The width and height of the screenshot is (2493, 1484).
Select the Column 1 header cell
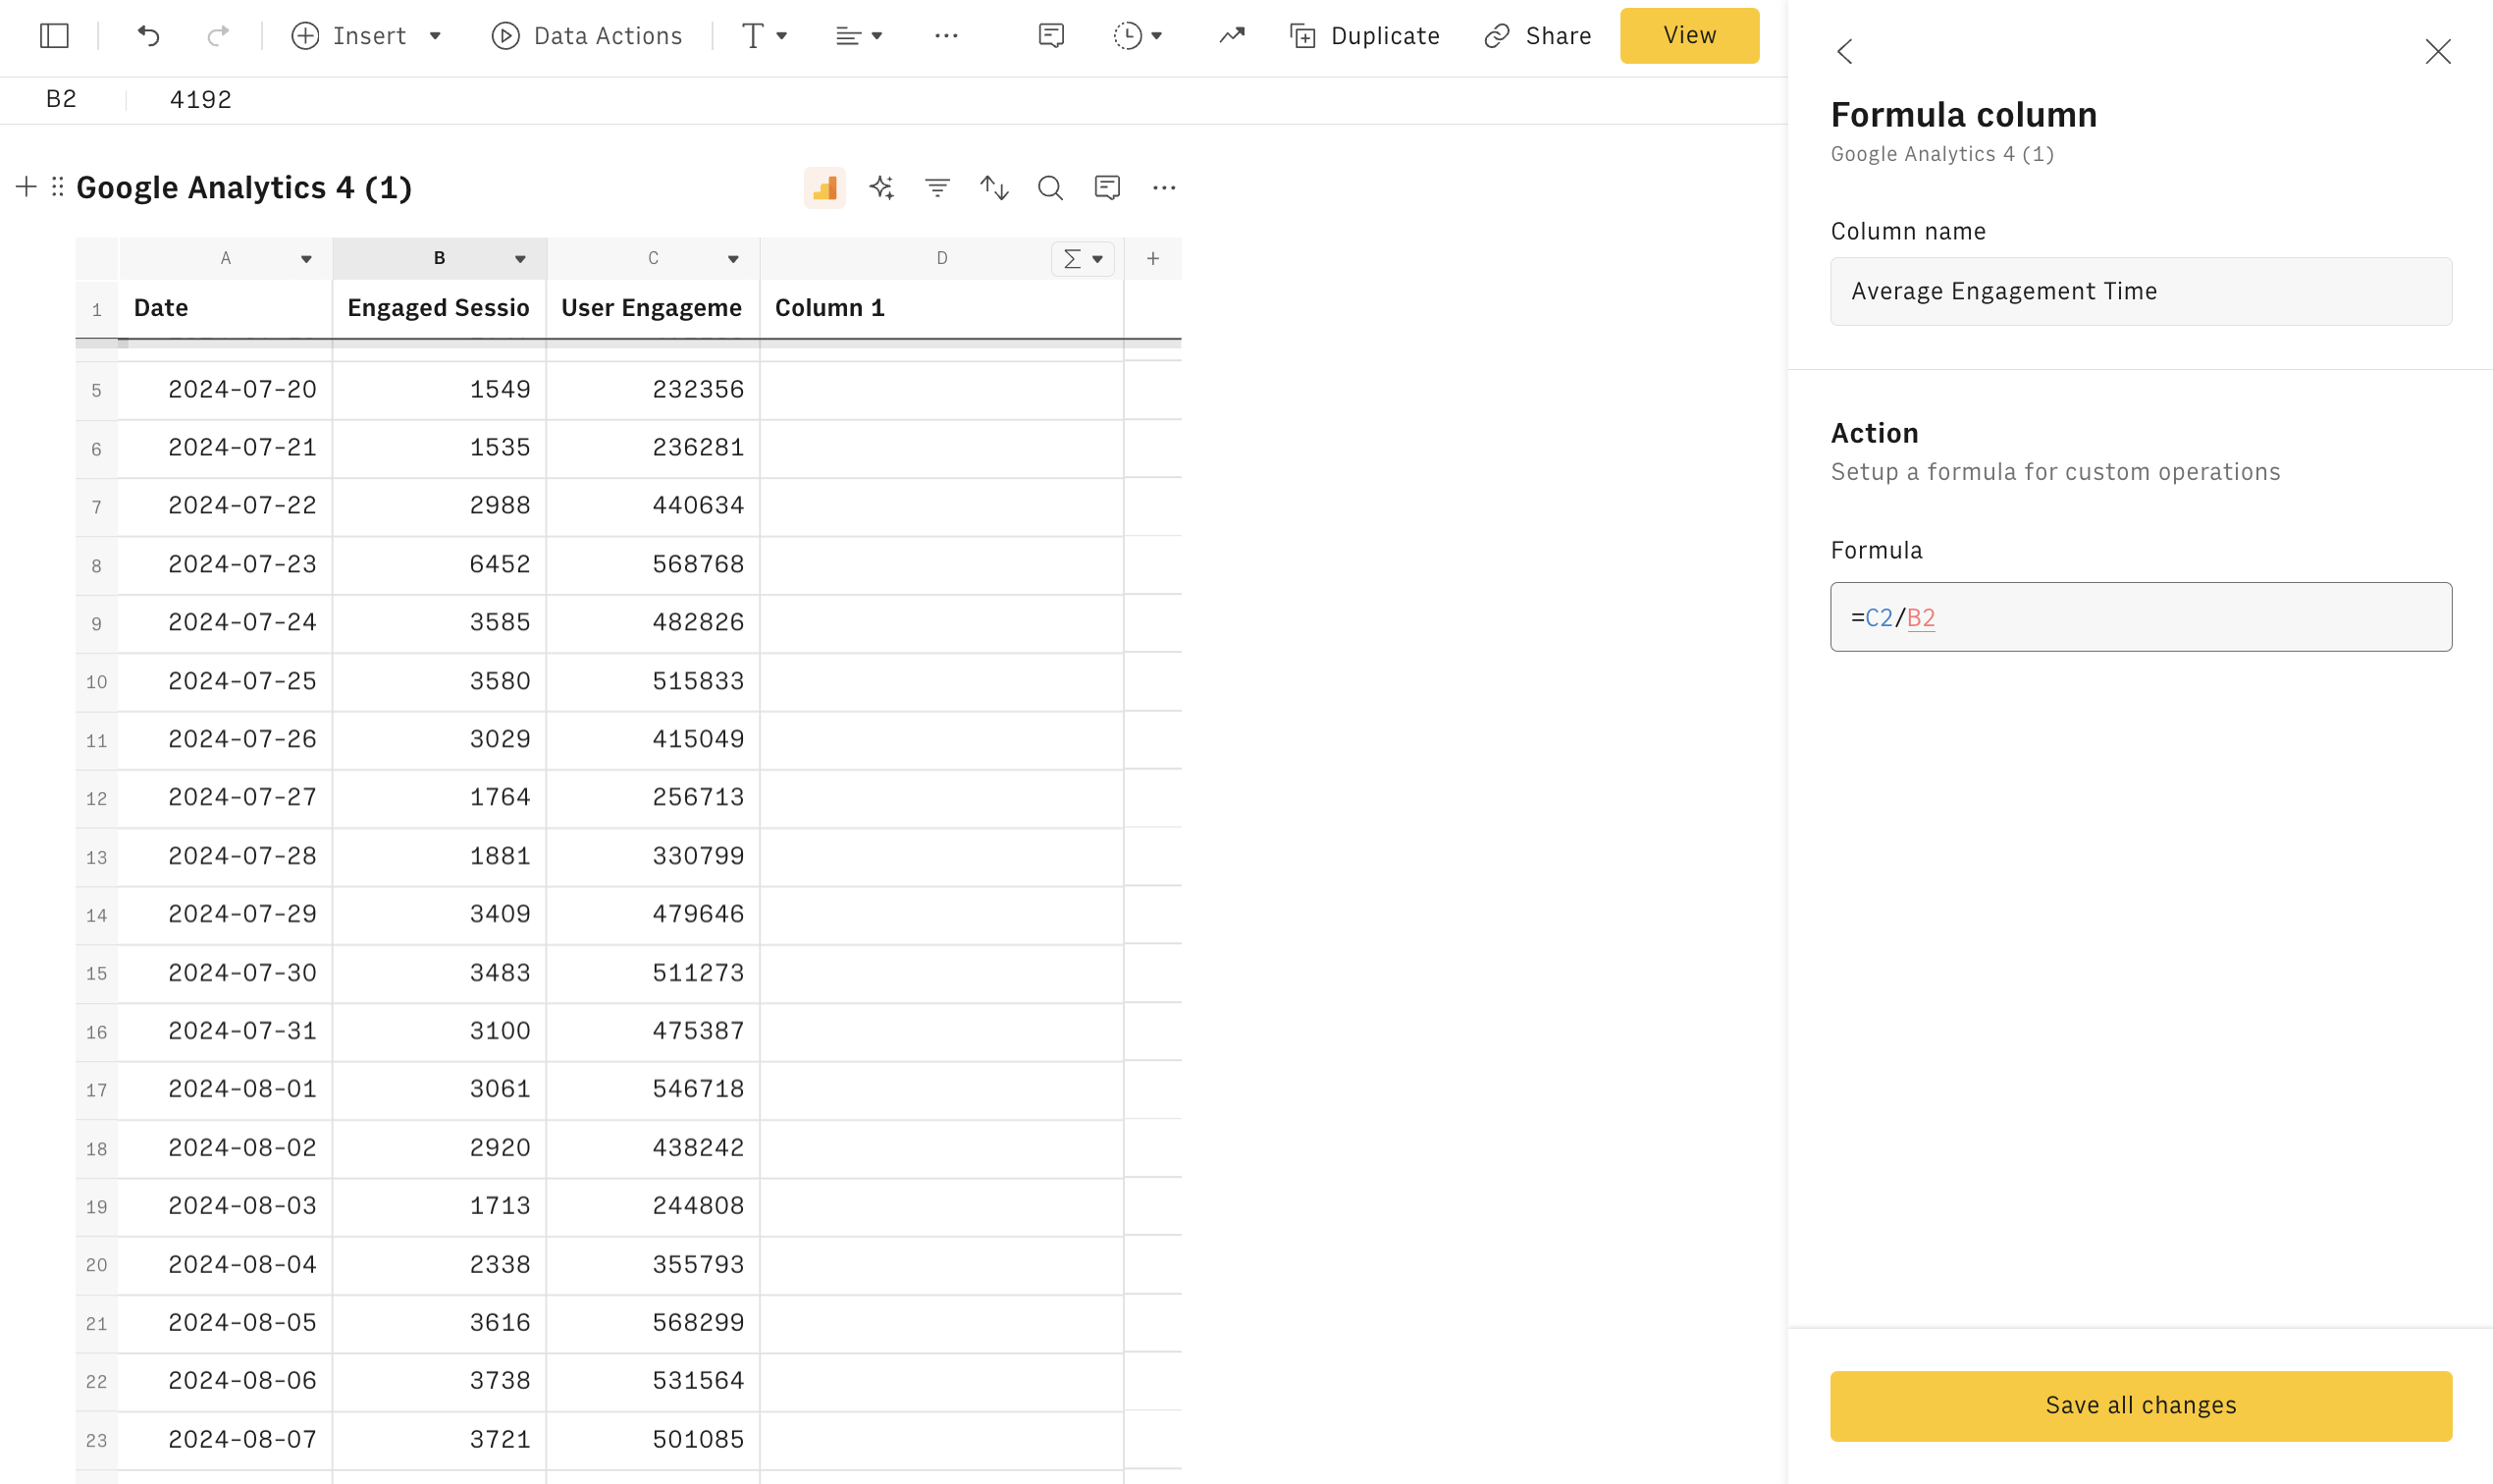(941, 308)
